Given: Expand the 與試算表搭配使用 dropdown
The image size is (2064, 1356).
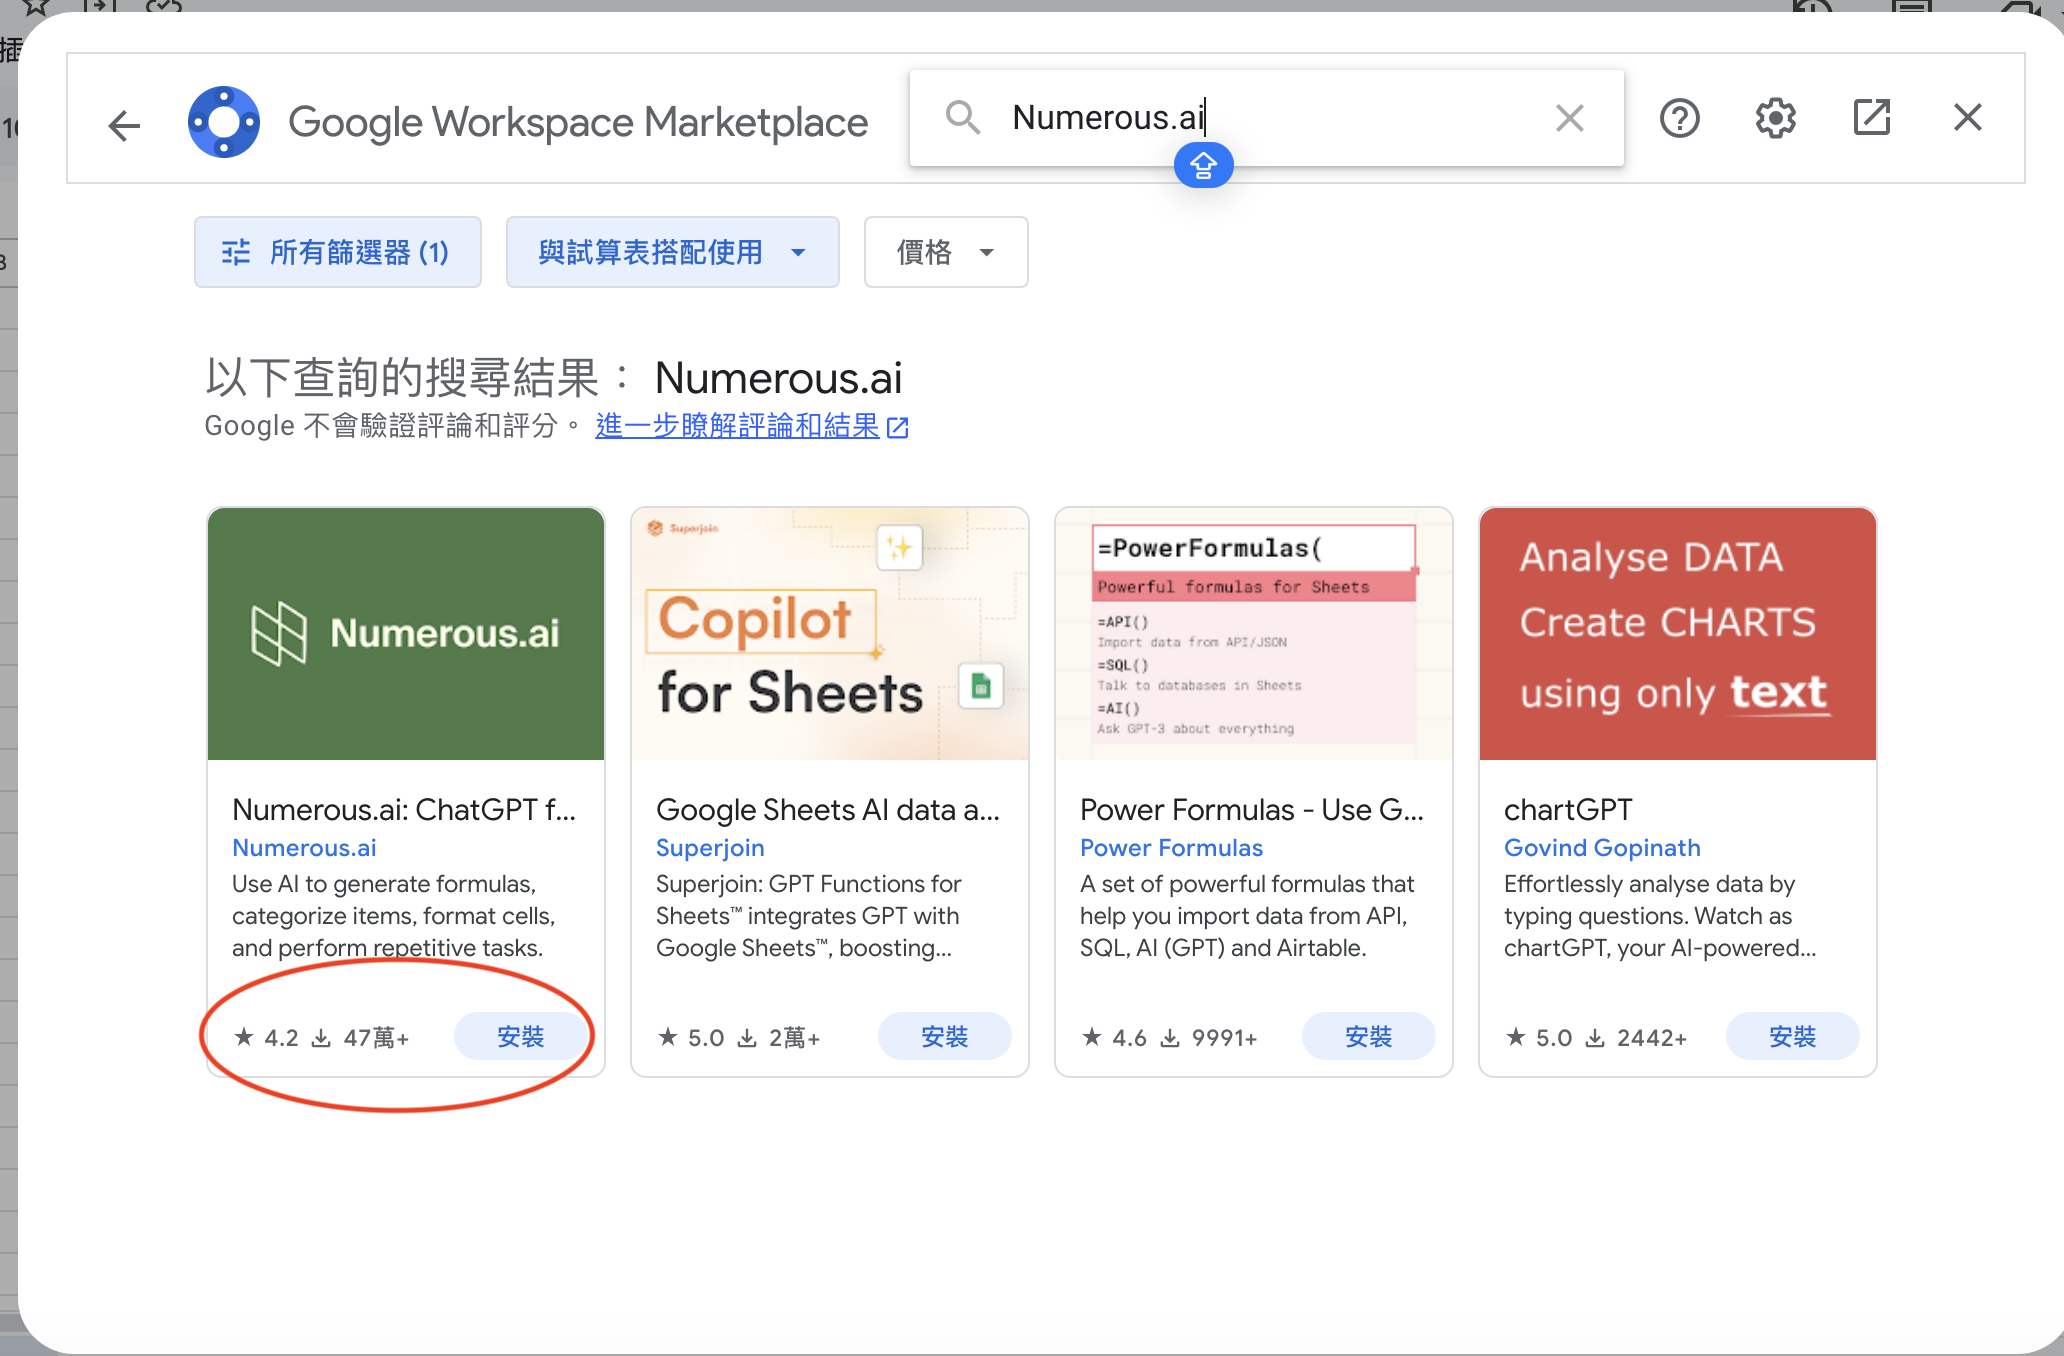Looking at the screenshot, I should click(x=672, y=252).
